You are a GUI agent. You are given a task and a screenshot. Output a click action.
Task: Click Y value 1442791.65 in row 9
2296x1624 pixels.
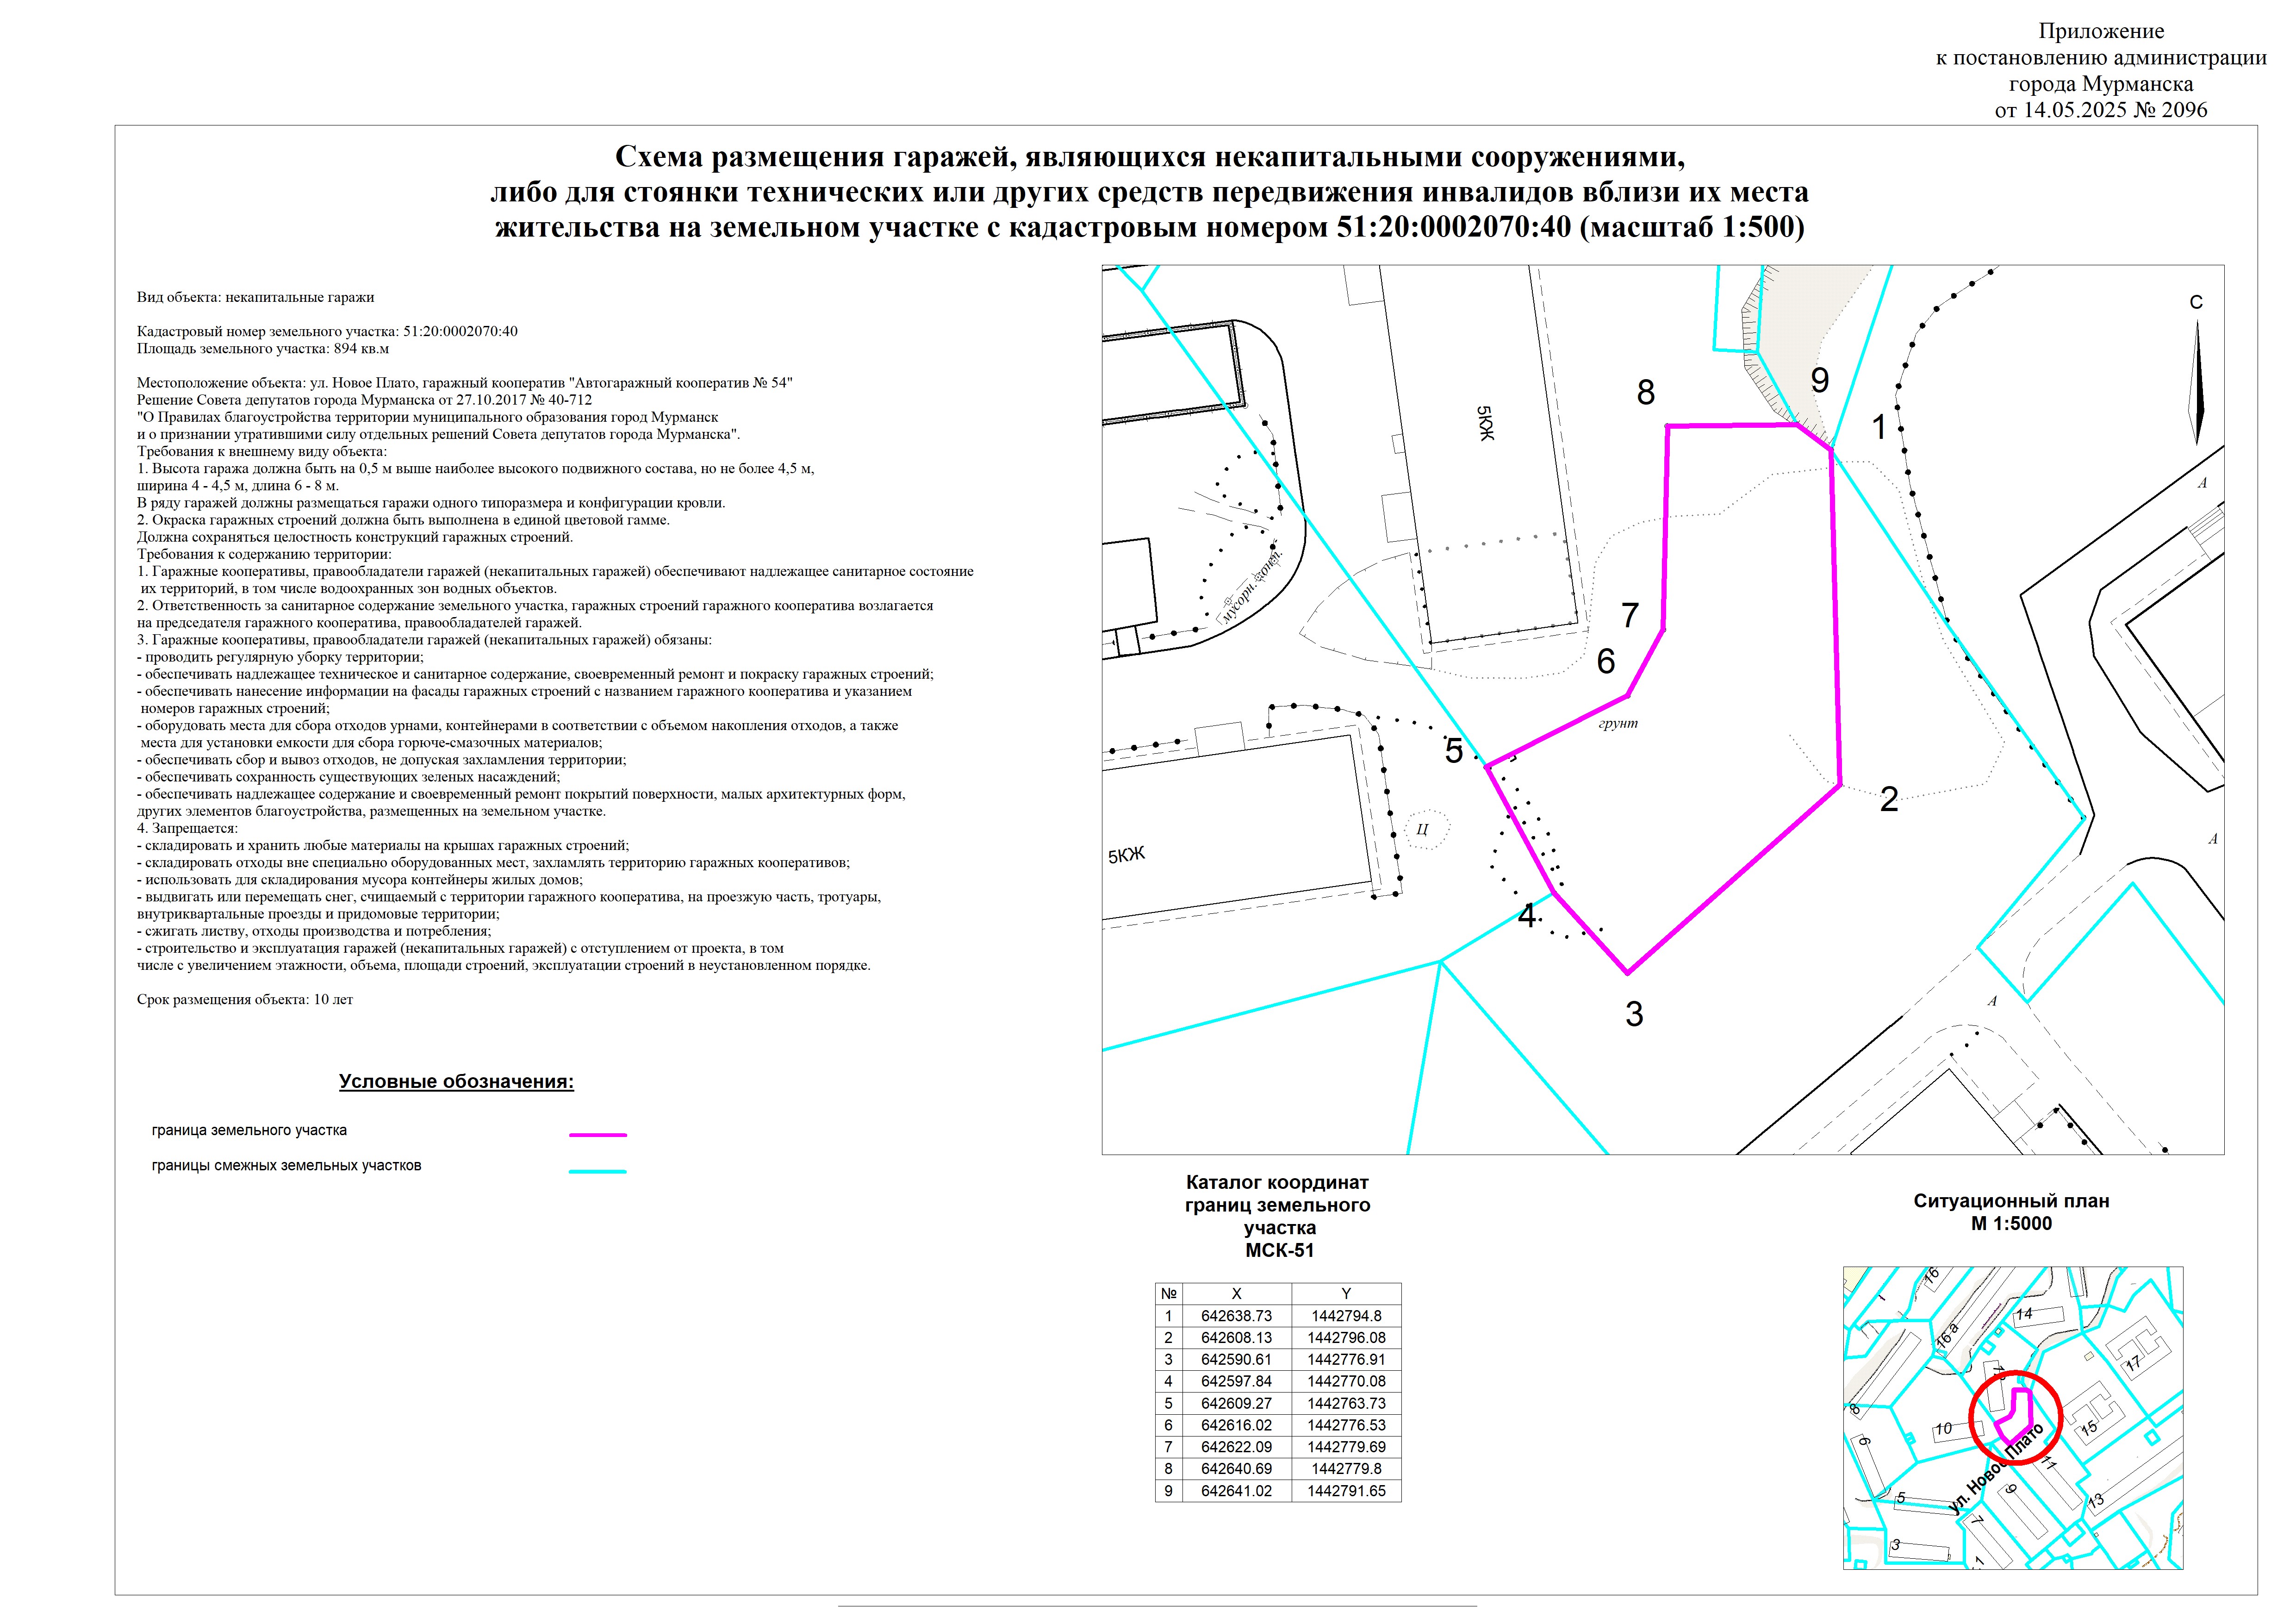point(1346,1491)
